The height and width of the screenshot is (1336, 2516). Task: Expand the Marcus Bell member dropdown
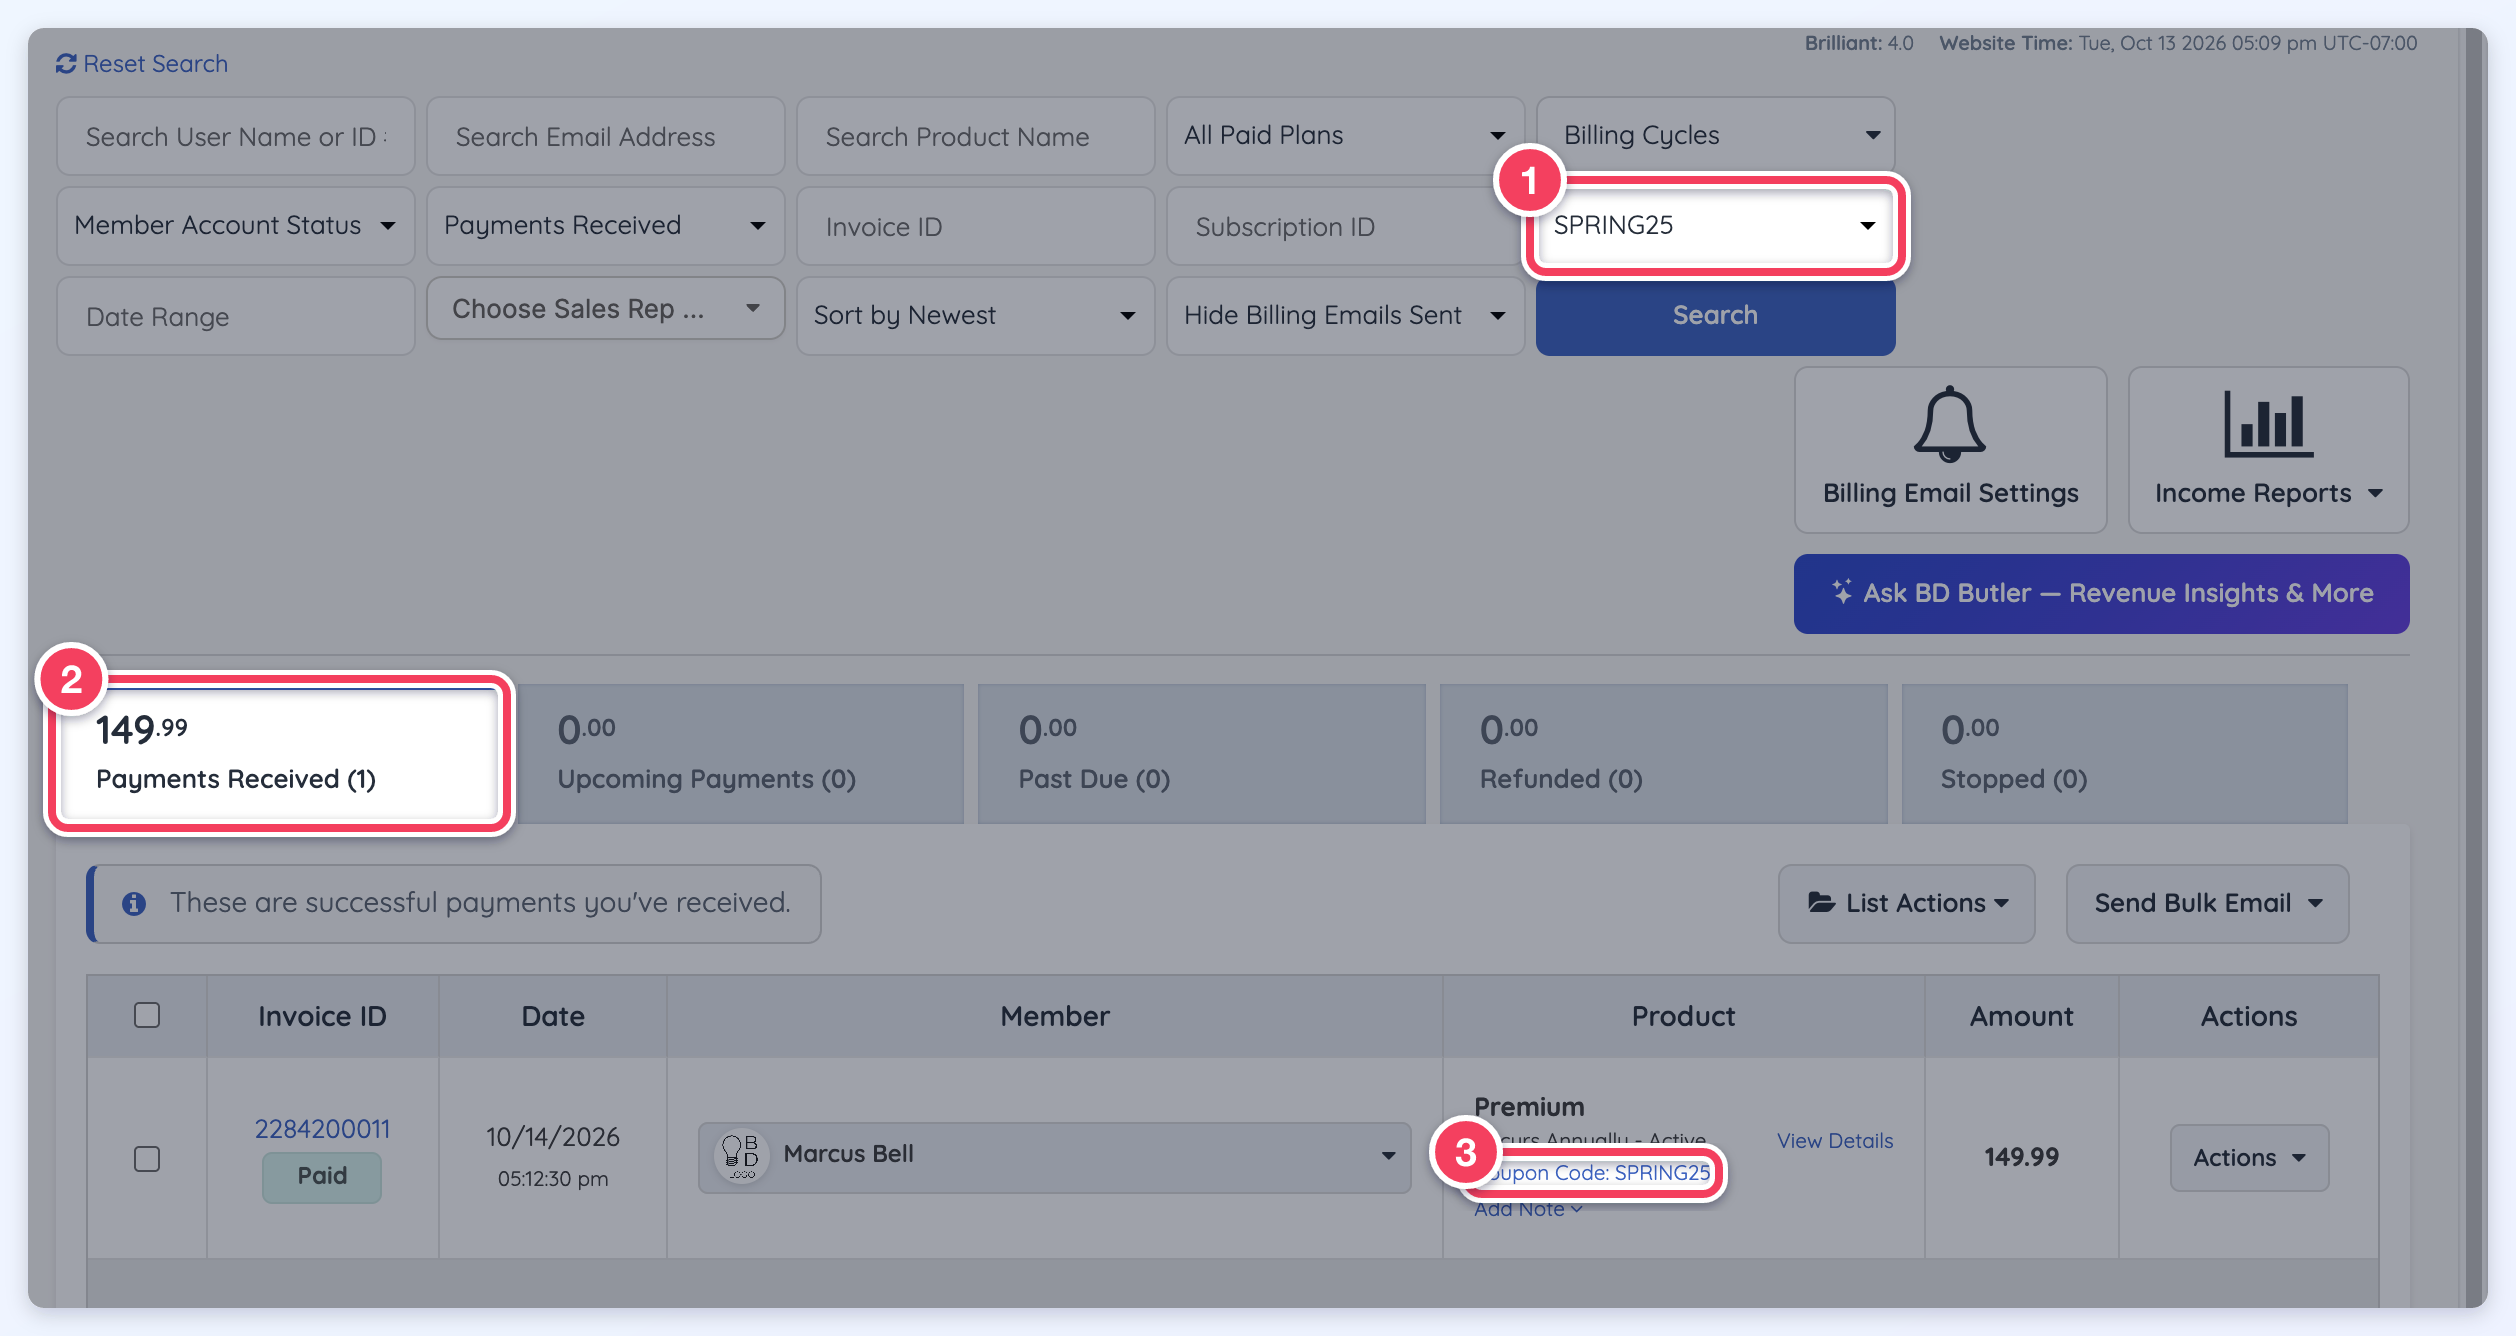point(1054,1157)
